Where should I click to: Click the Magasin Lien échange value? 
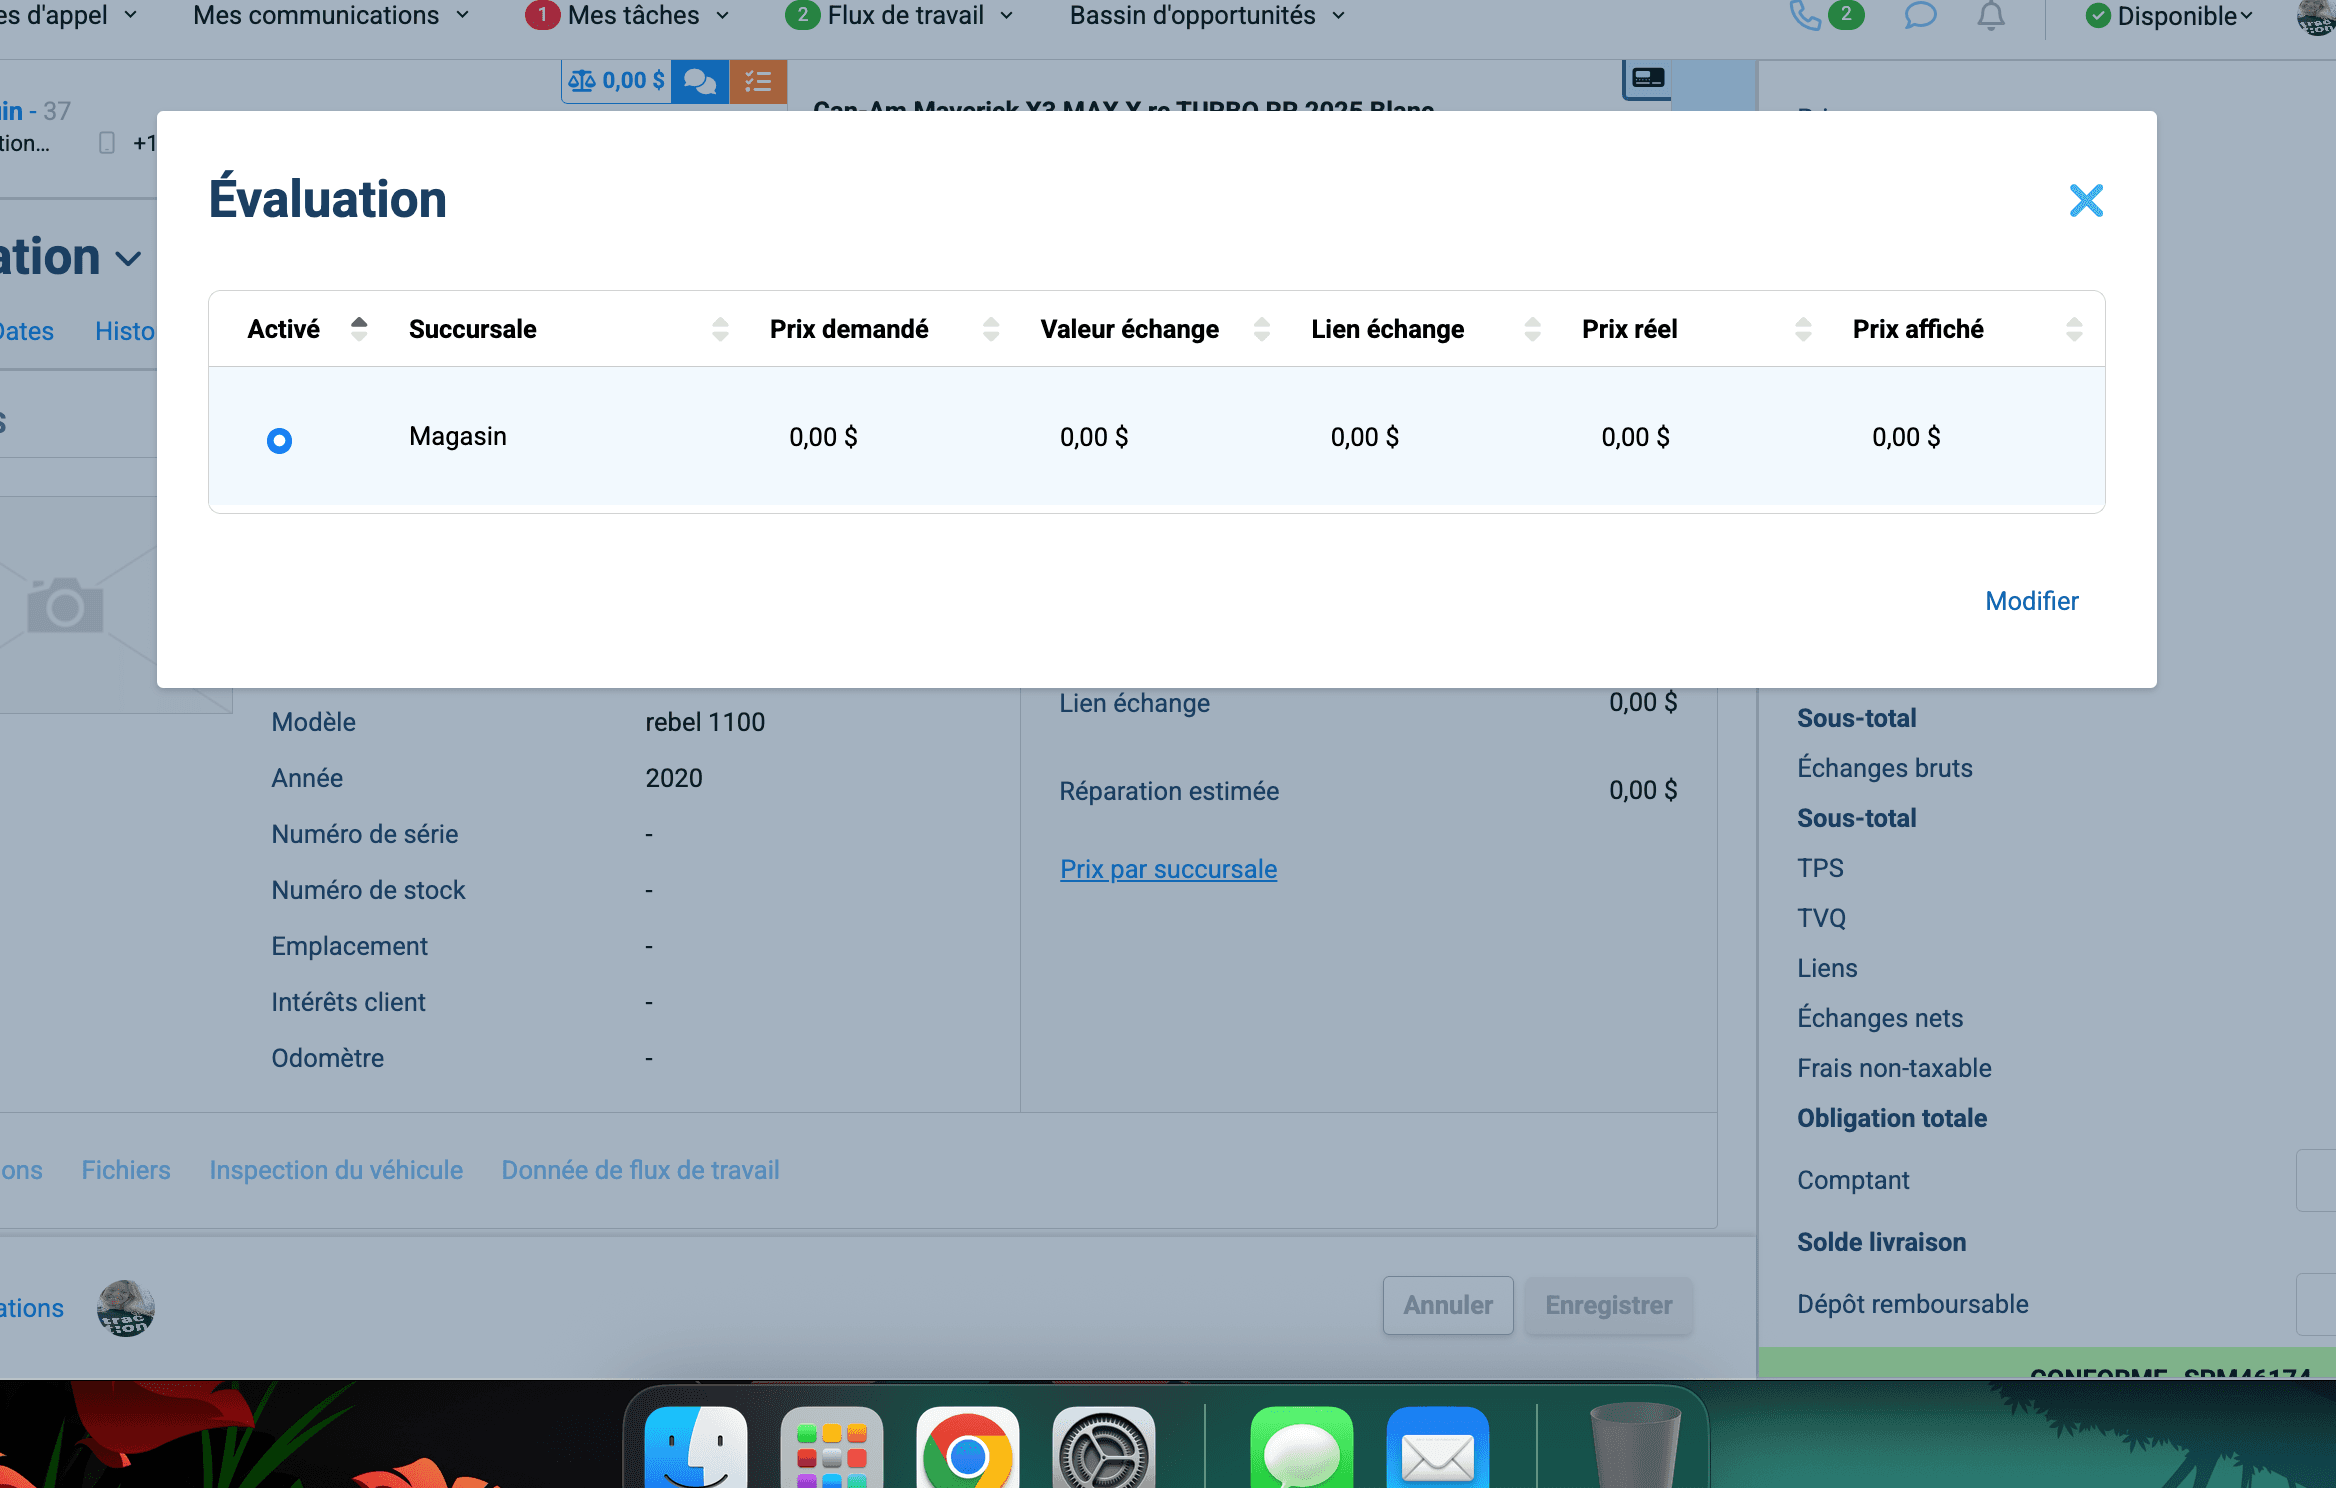click(x=1364, y=437)
